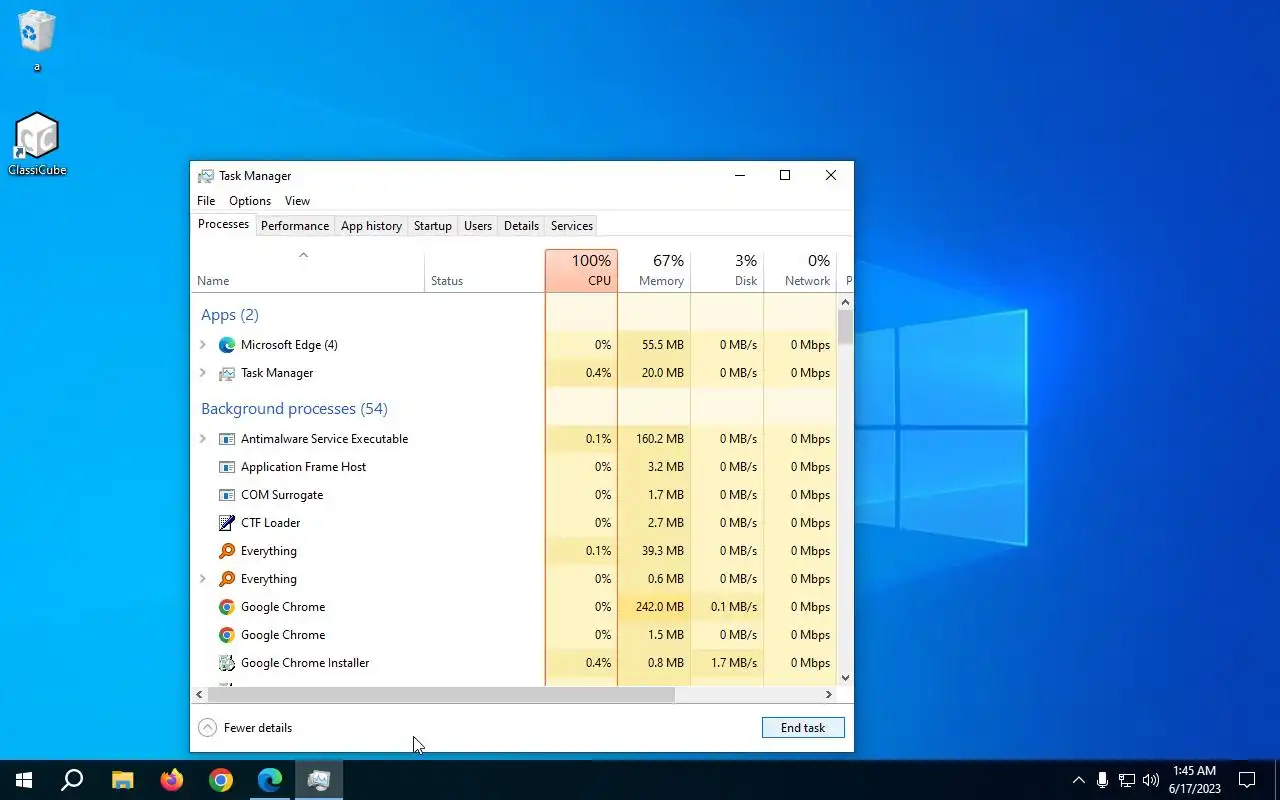
Task: Sort by the Memory column header
Action: point(654,271)
